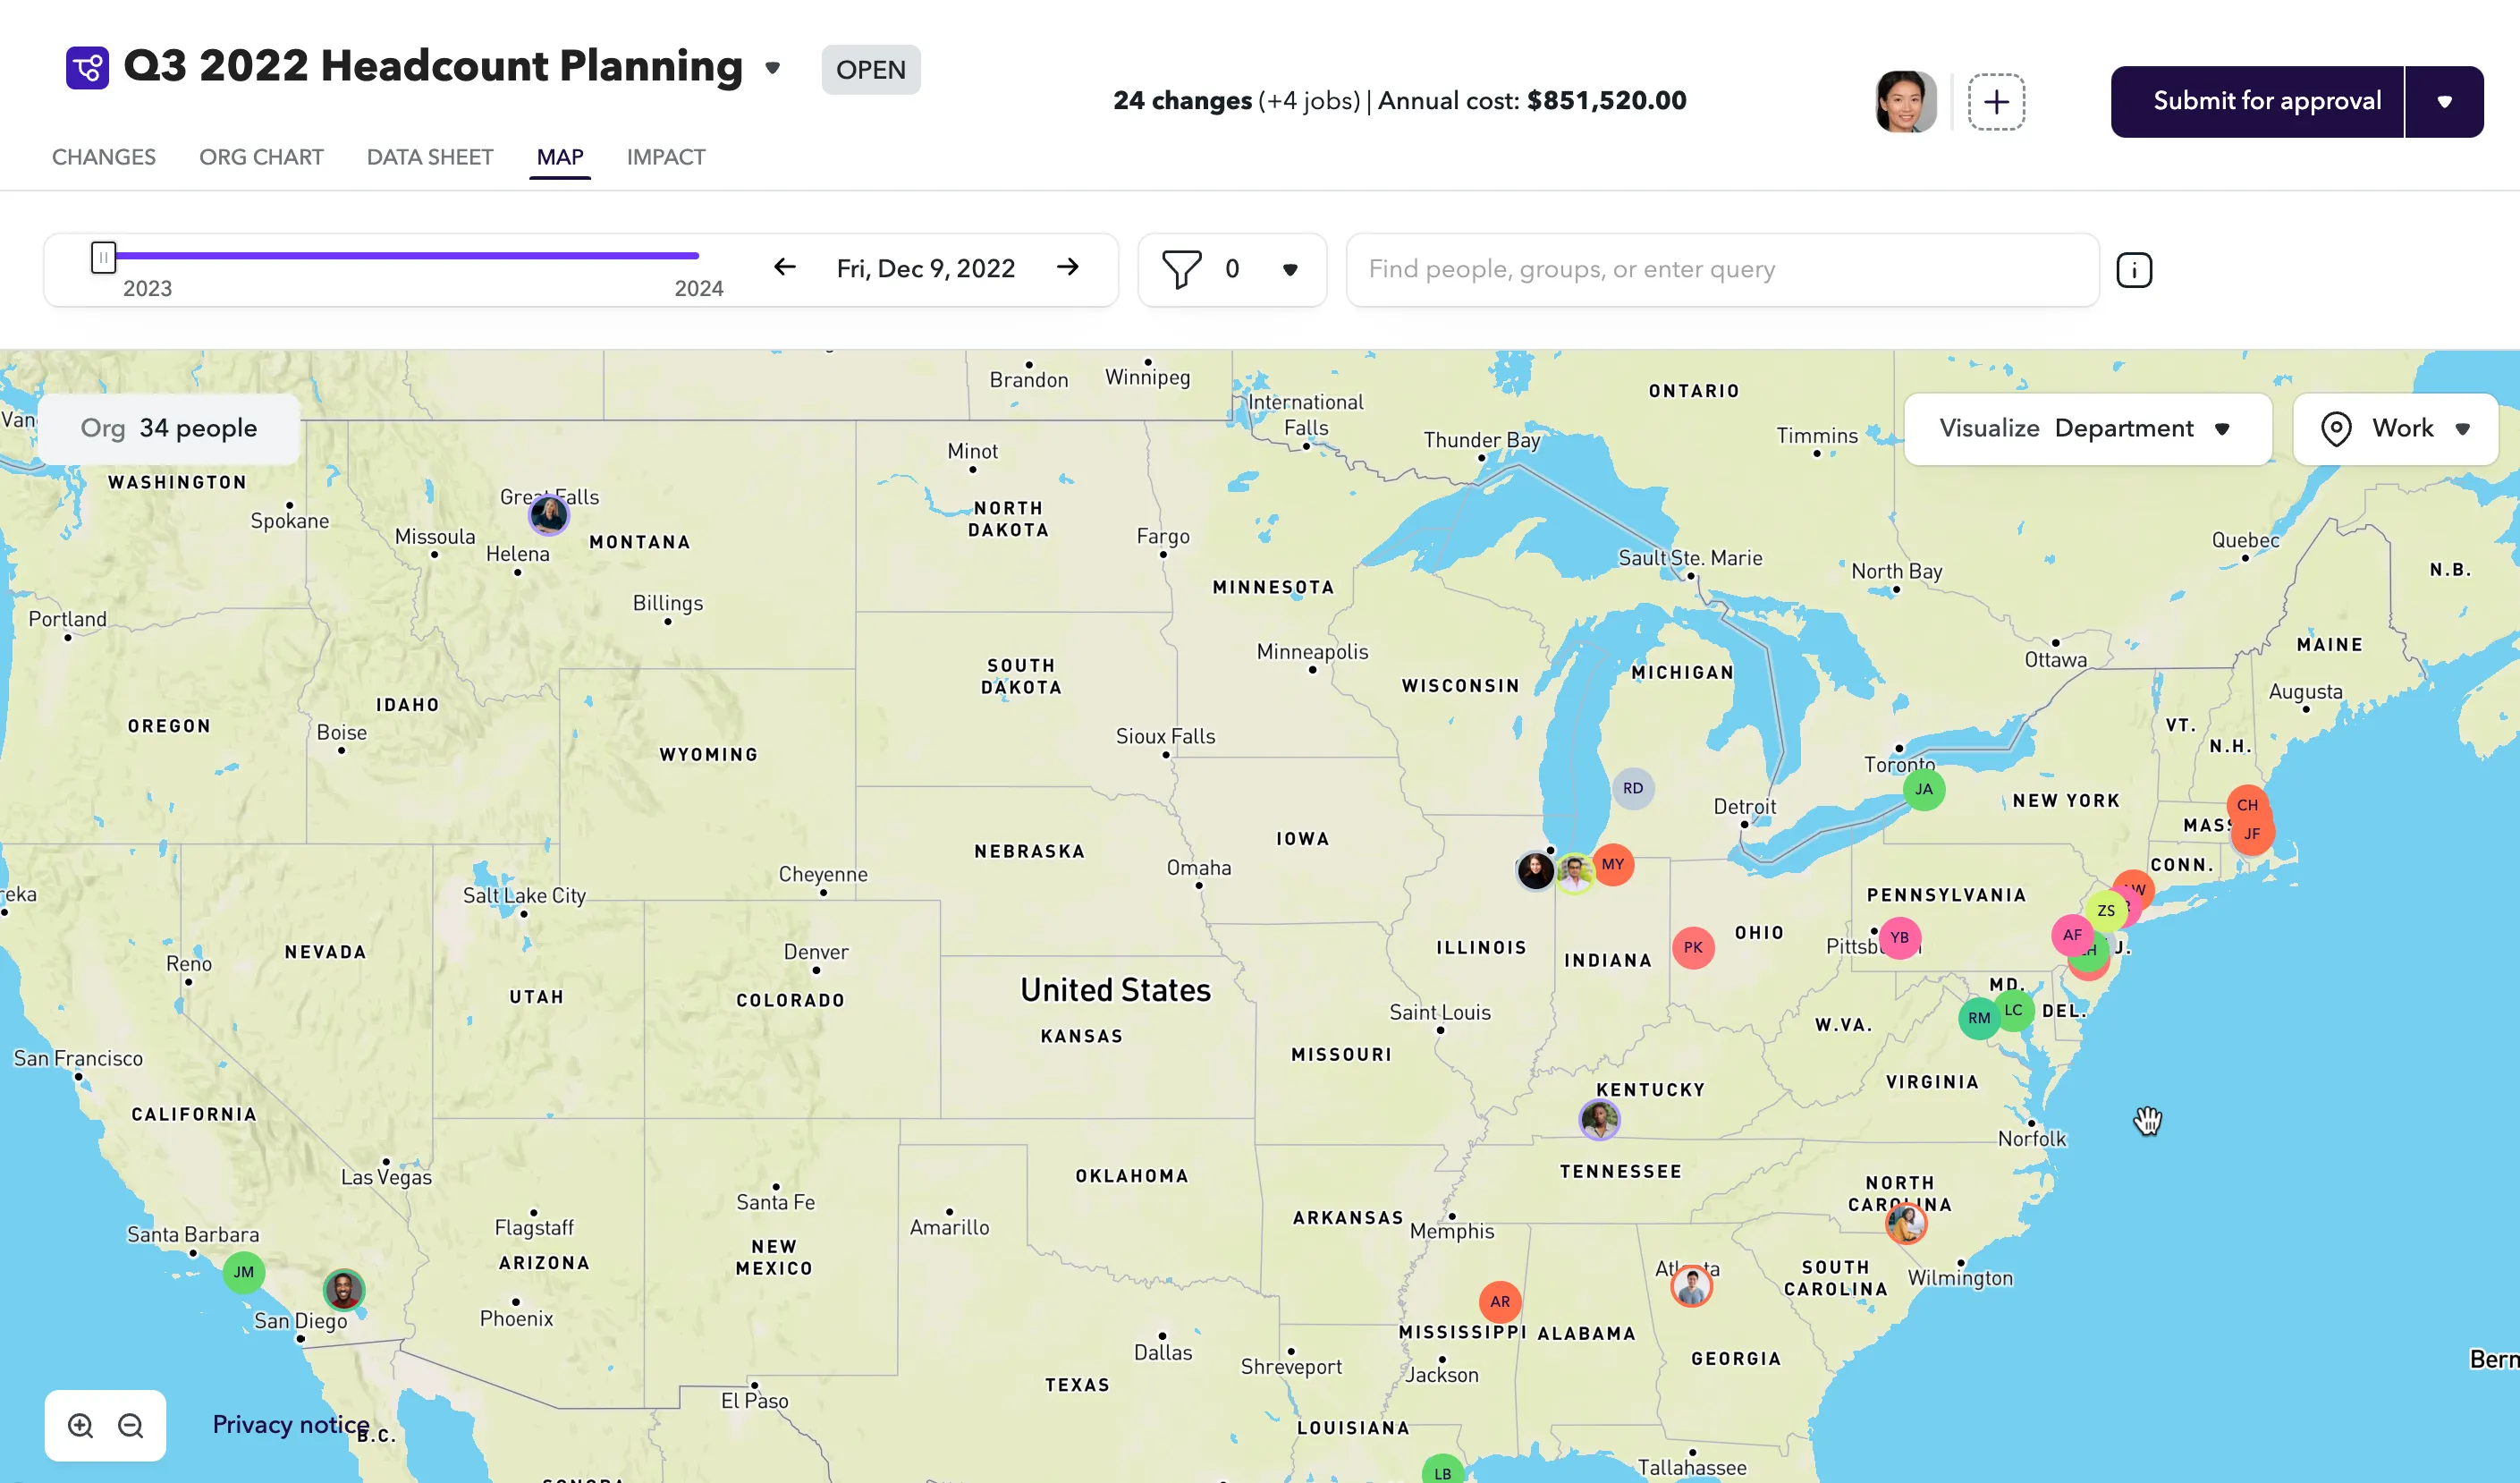Click the date Fri, Dec 9, 2022

click(926, 268)
